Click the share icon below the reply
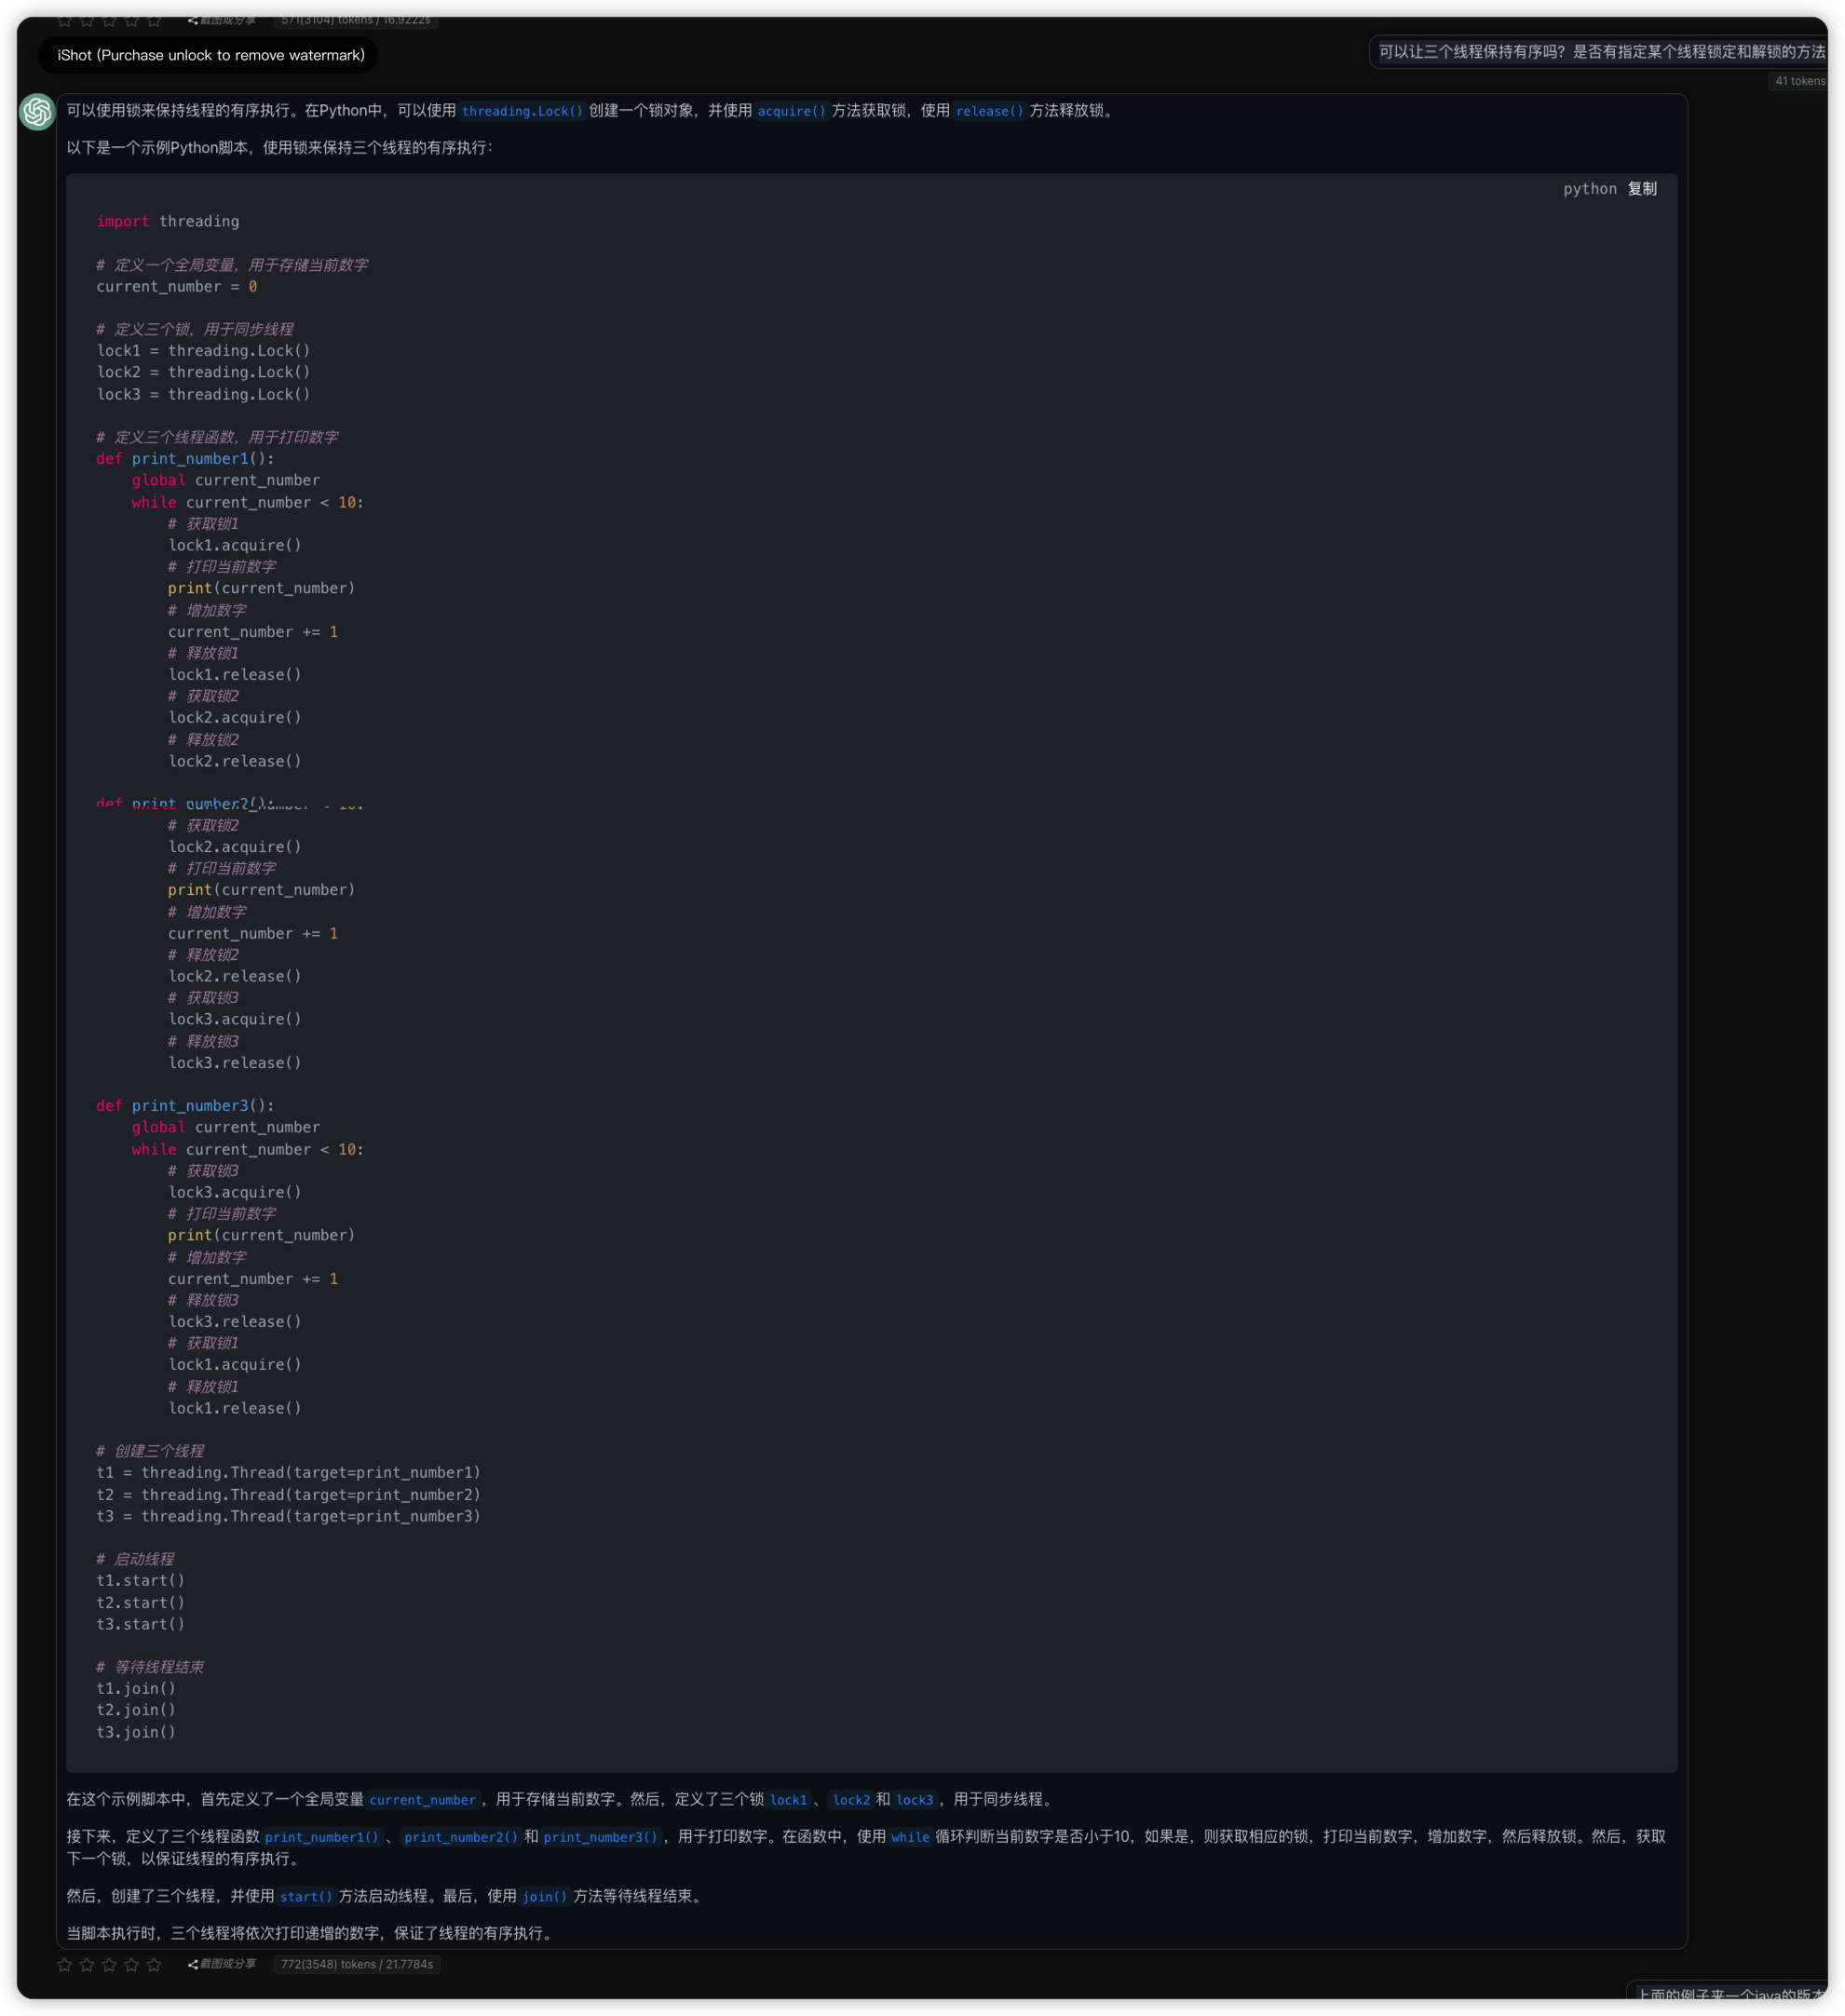The width and height of the screenshot is (1845, 2016). click(192, 1964)
